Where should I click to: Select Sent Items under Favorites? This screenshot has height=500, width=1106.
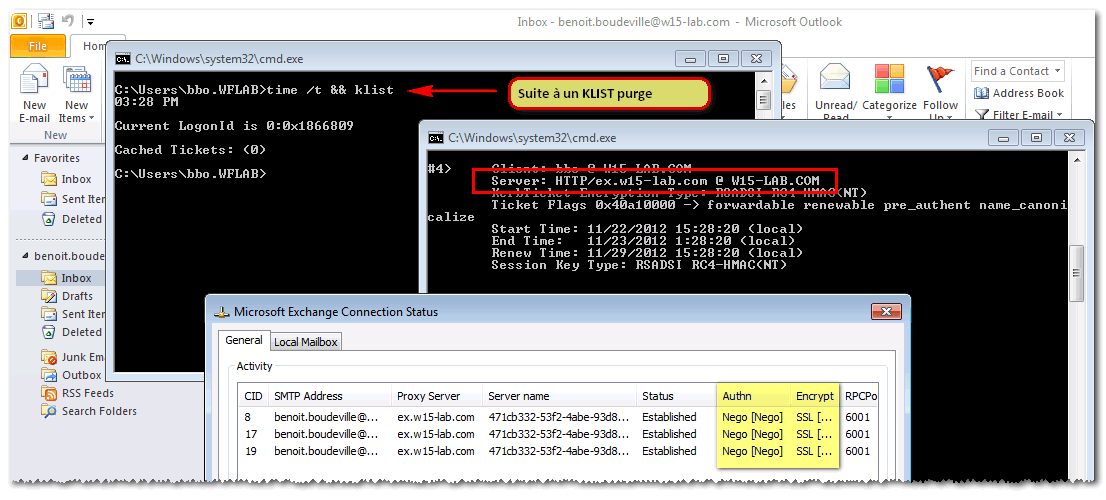pyautogui.click(x=73, y=199)
